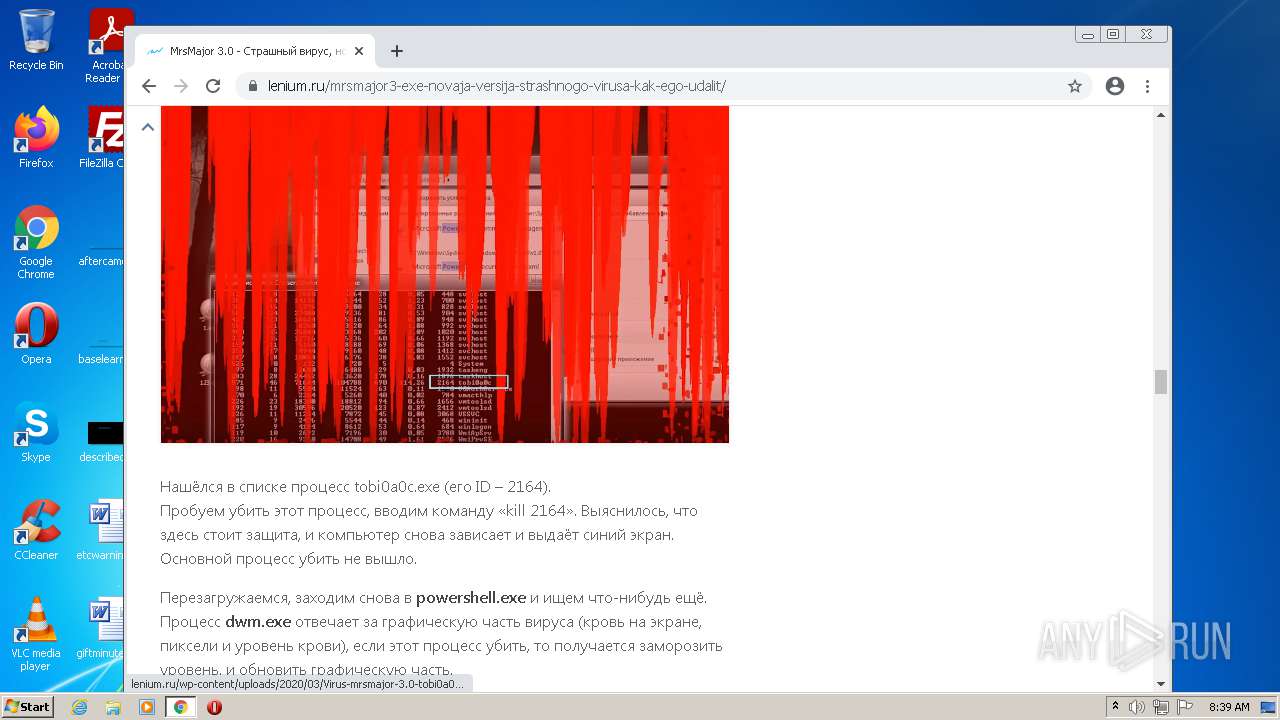This screenshot has height=720, width=1280.
Task: Open the etcwarning document on desktop
Action: coord(102,529)
